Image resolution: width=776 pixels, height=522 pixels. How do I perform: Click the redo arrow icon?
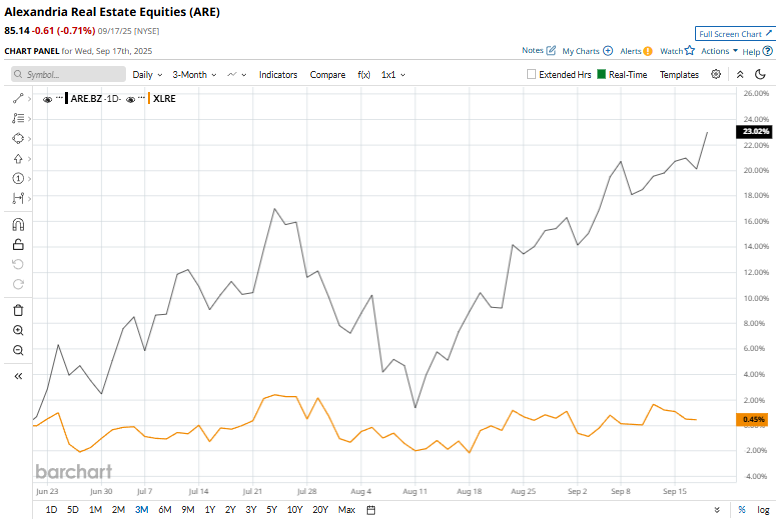[x=18, y=284]
